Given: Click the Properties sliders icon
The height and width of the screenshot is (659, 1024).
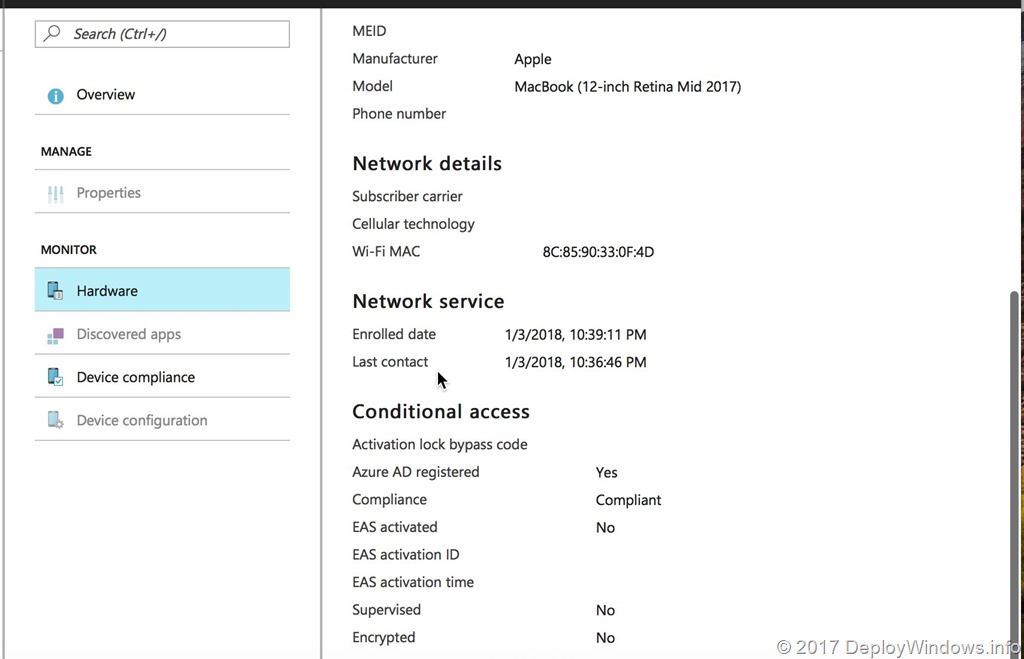Looking at the screenshot, I should tap(56, 194).
